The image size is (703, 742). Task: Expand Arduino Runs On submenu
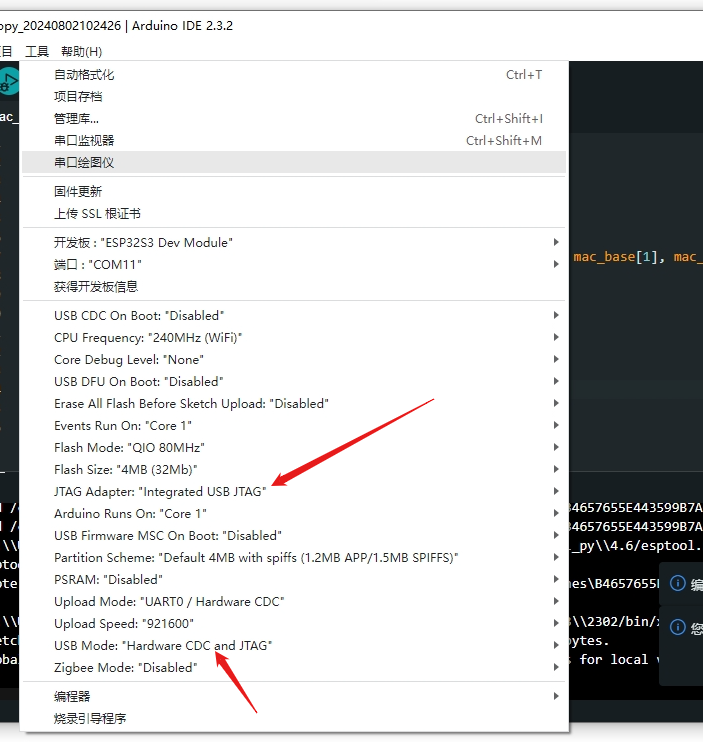coord(294,513)
